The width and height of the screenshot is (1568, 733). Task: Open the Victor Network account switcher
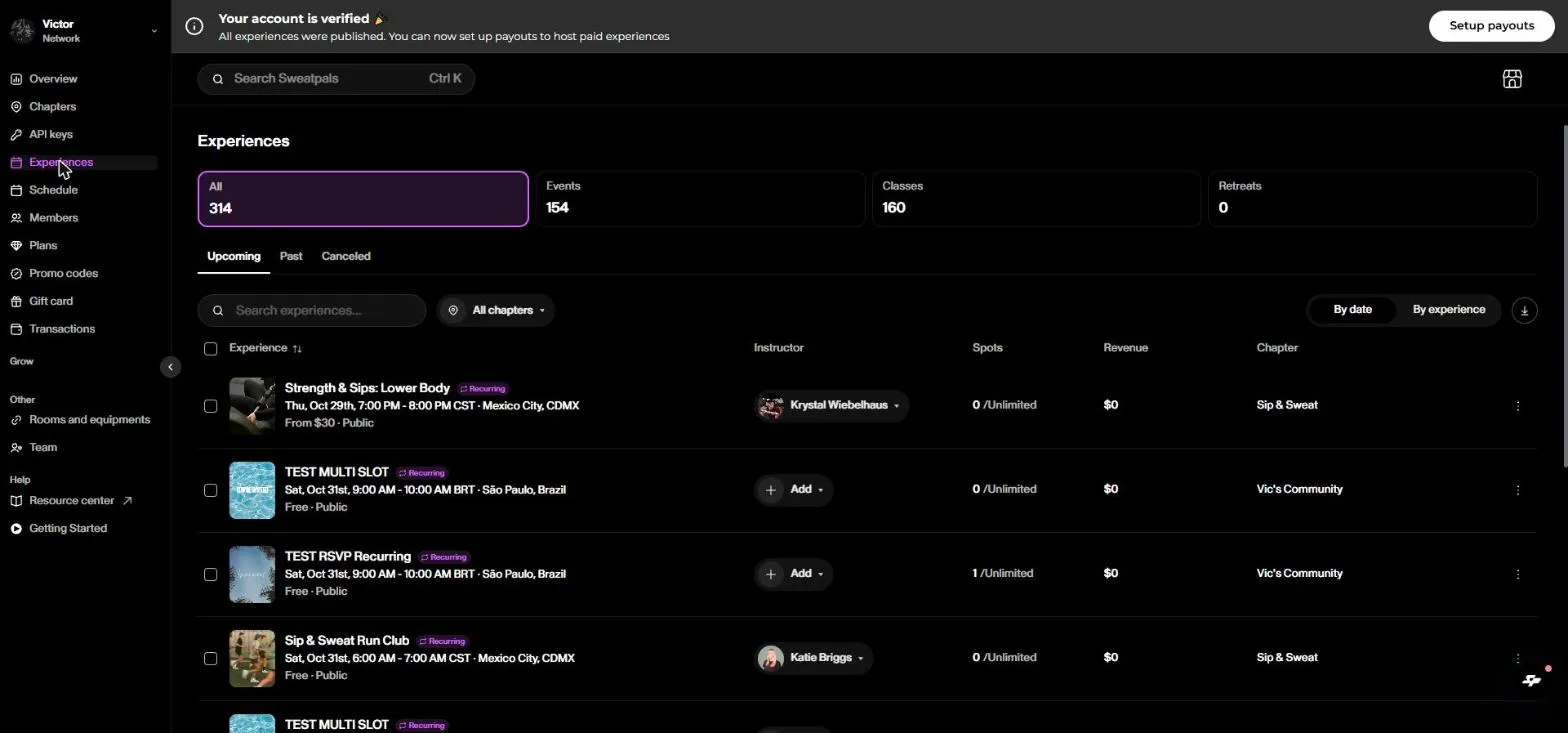point(84,31)
